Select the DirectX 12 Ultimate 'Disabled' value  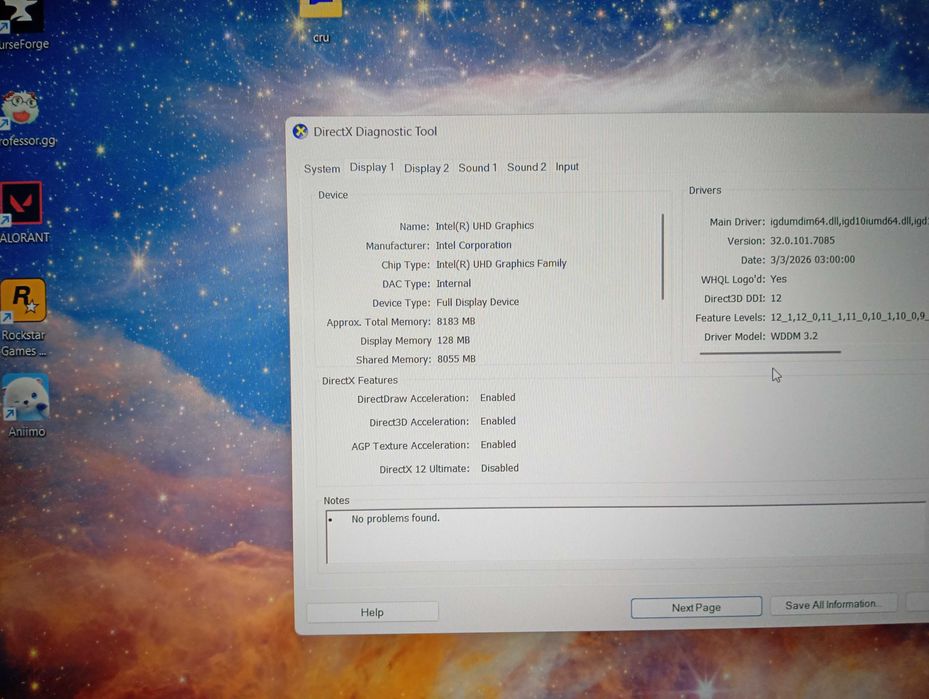point(499,468)
